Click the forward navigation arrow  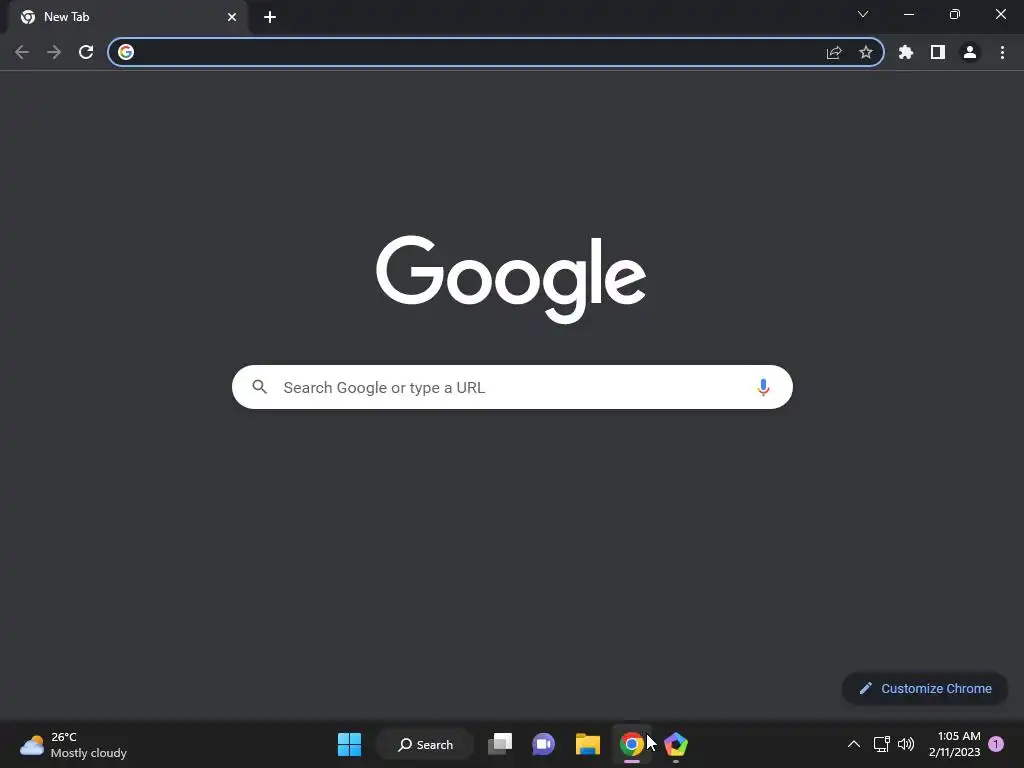pos(54,52)
